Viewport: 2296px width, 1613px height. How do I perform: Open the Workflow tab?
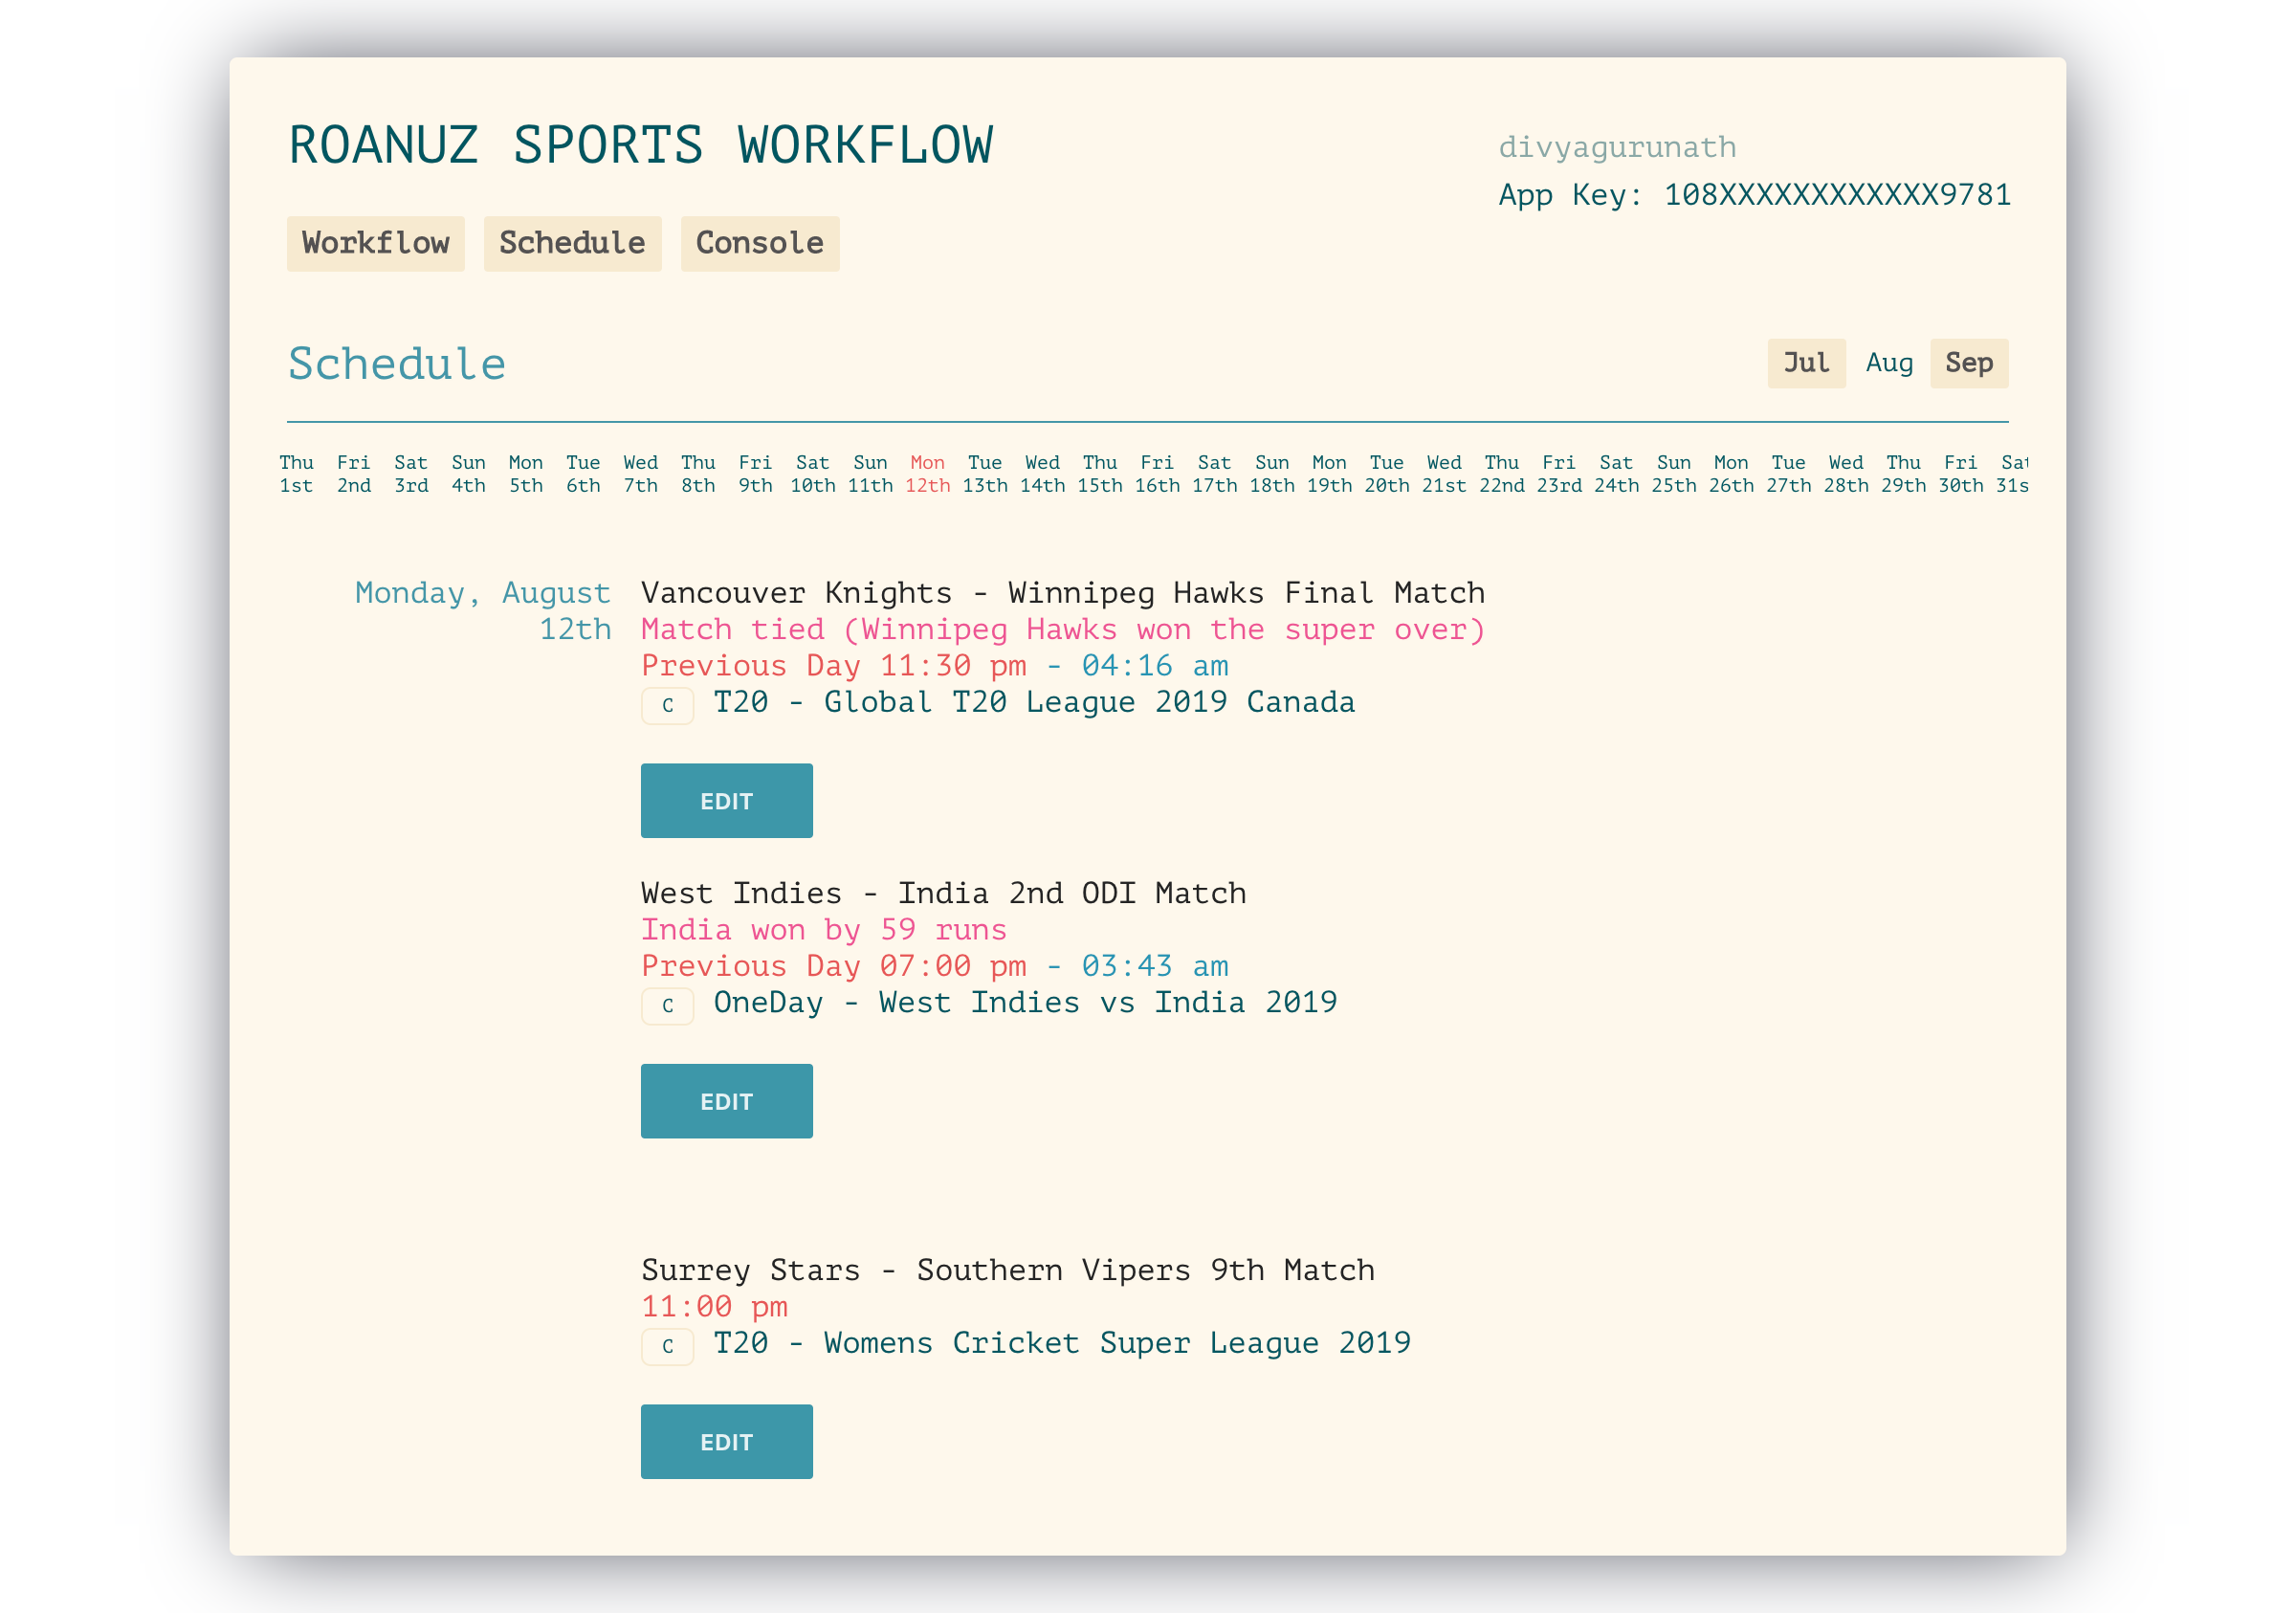[375, 243]
